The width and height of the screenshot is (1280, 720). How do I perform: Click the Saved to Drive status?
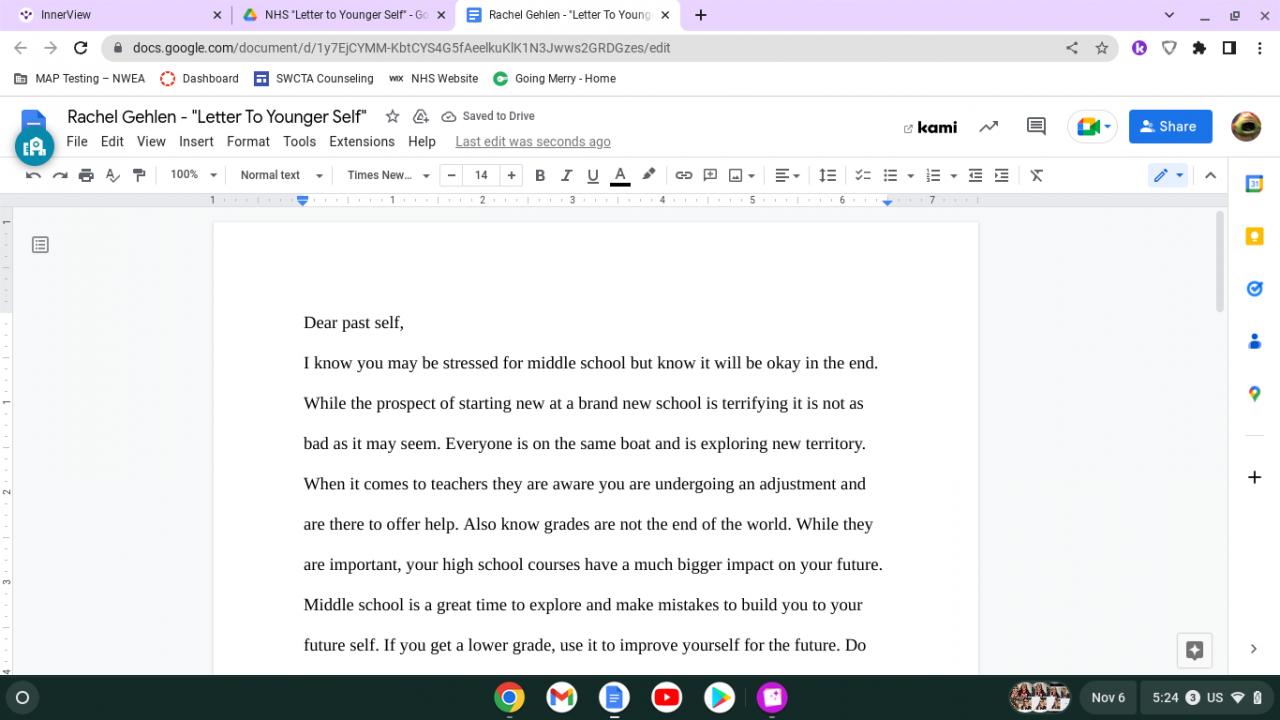488,116
